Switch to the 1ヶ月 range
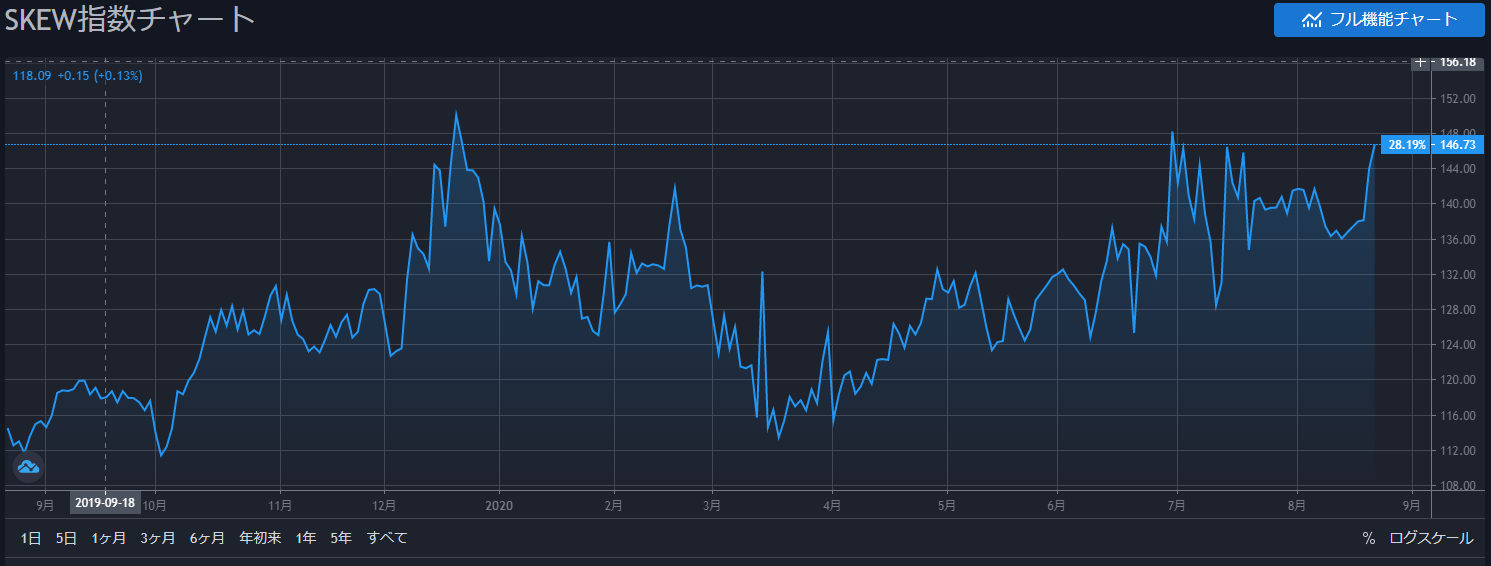 pos(108,538)
